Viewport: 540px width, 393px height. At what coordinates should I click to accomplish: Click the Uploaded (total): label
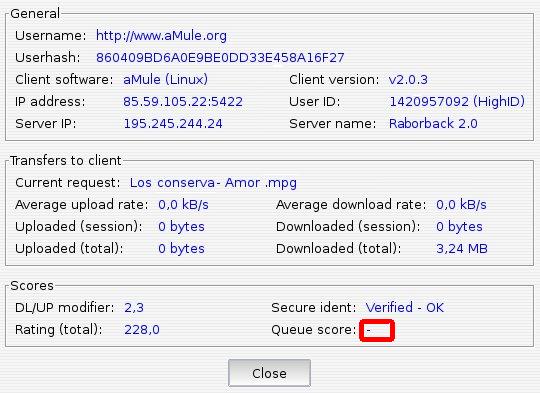click(69, 249)
